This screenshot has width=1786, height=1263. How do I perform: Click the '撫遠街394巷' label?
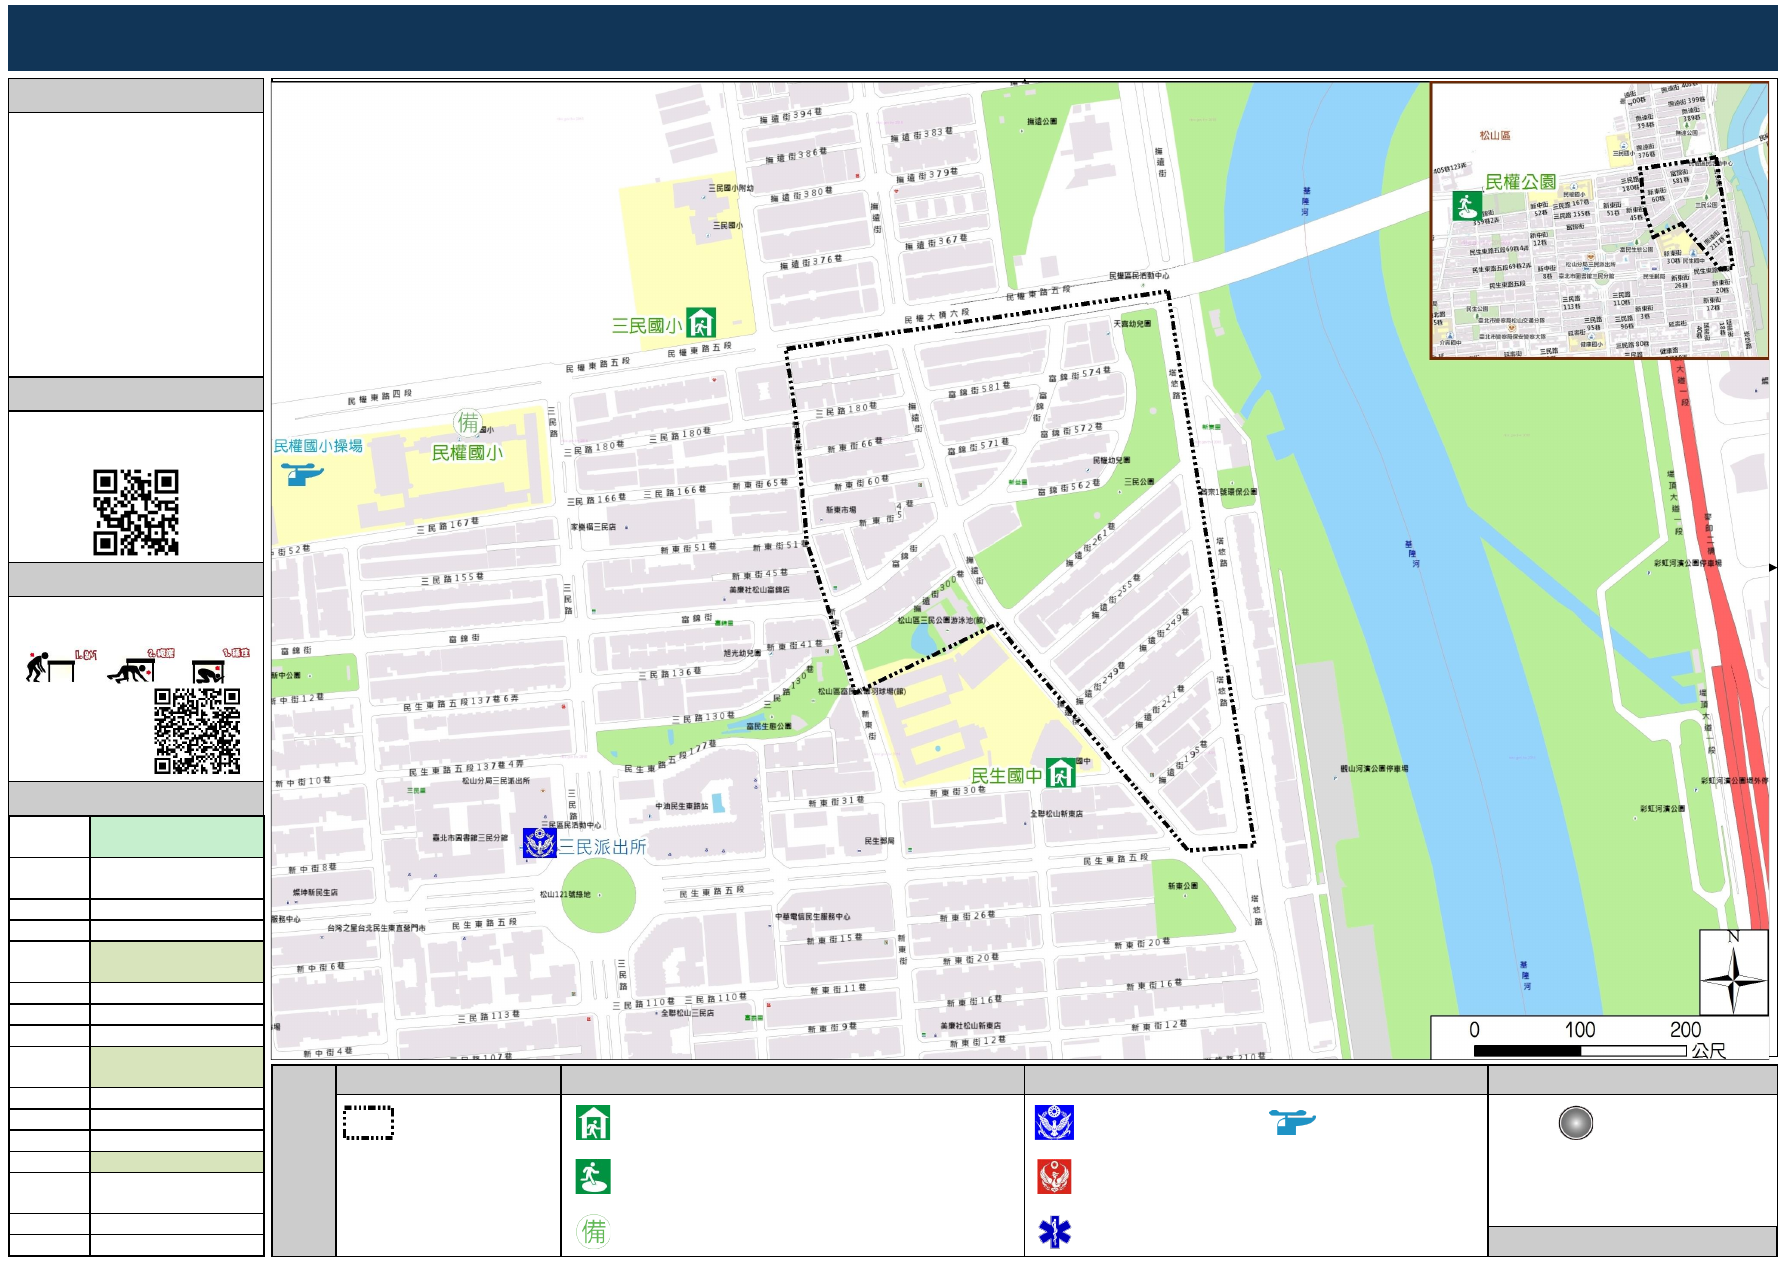pos(790,116)
